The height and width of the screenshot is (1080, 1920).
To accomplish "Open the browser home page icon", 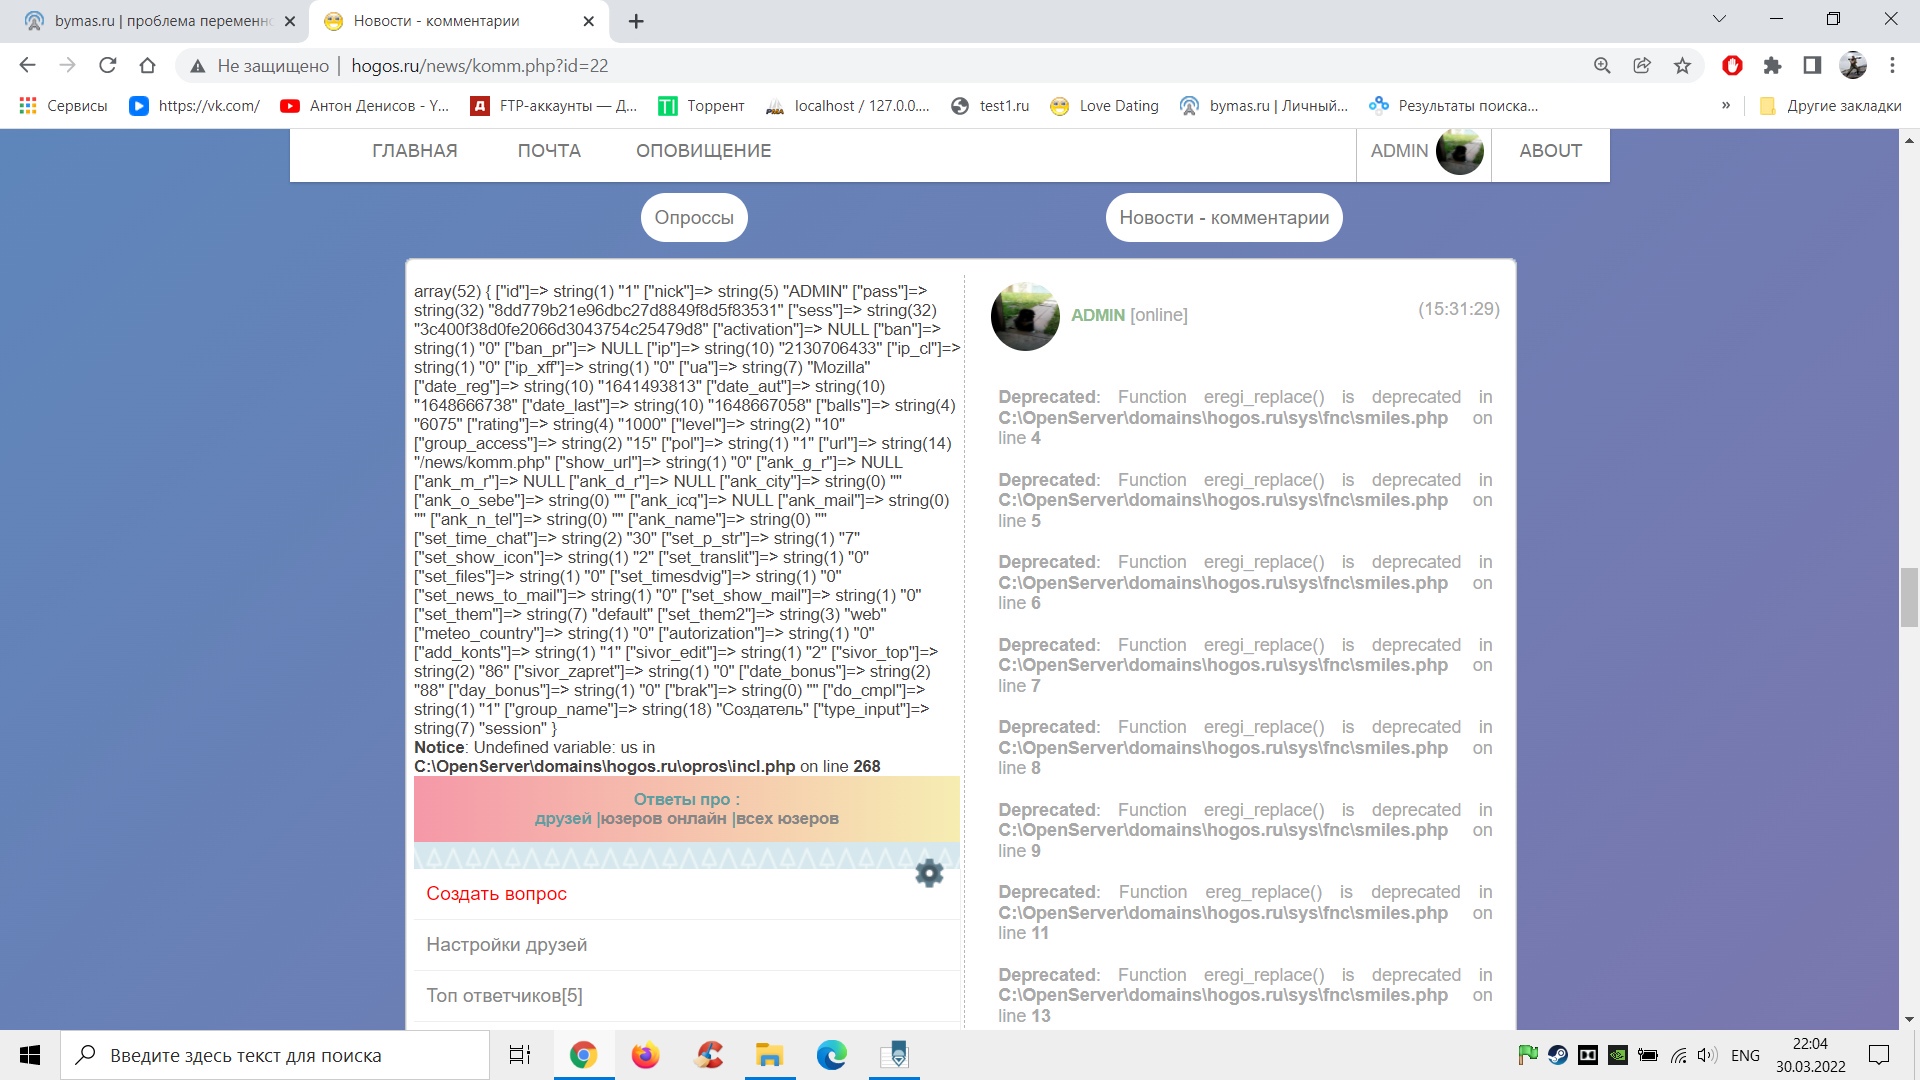I will pos(148,66).
